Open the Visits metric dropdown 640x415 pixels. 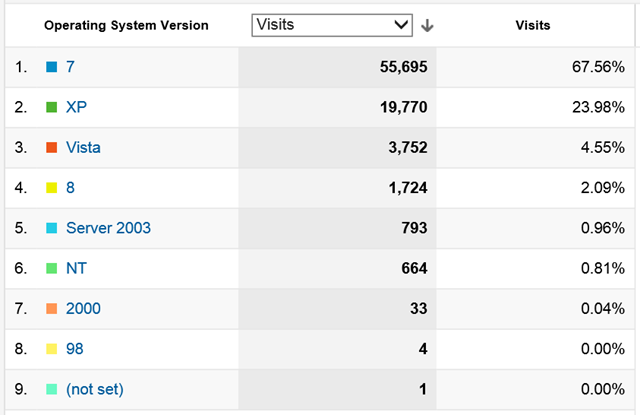coord(332,25)
